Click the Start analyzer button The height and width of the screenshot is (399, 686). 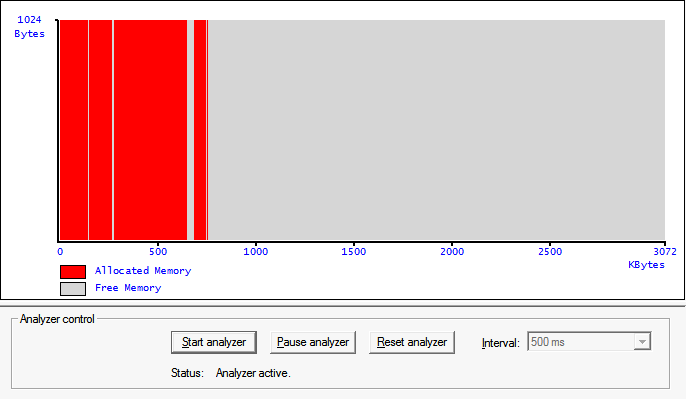pos(214,342)
